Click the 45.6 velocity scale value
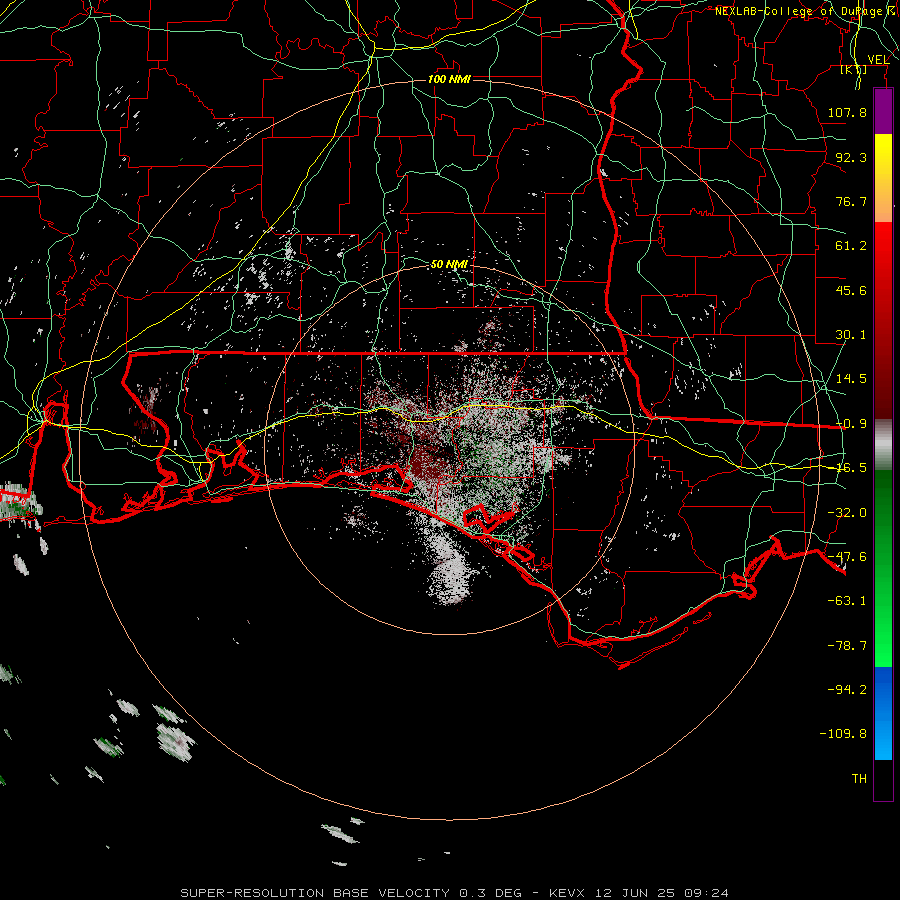Screen dimensions: 900x900 (851, 290)
